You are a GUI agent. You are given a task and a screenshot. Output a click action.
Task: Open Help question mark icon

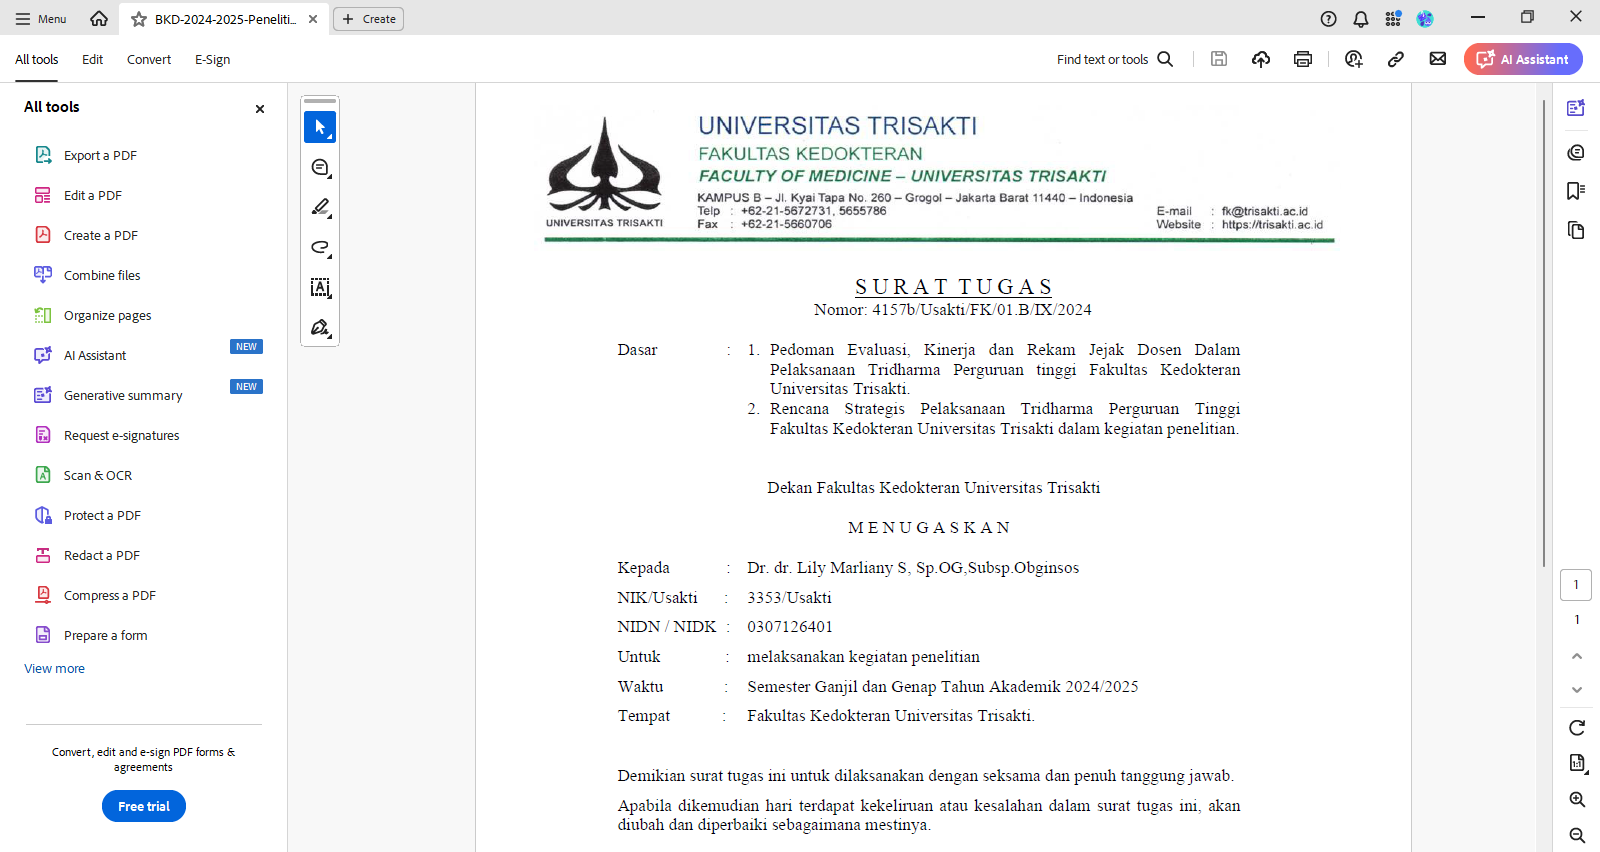coord(1328,19)
